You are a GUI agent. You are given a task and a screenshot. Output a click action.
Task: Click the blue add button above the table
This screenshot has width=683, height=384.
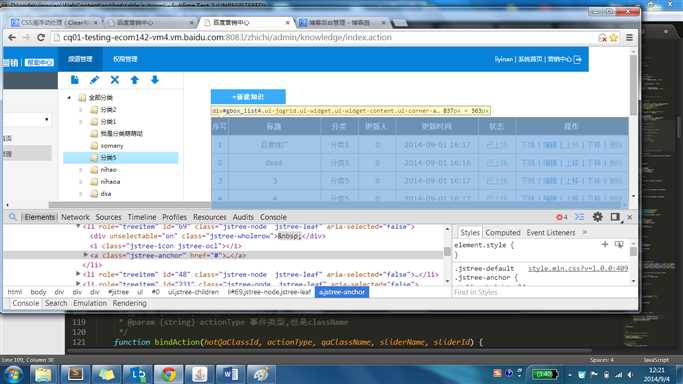pos(248,97)
